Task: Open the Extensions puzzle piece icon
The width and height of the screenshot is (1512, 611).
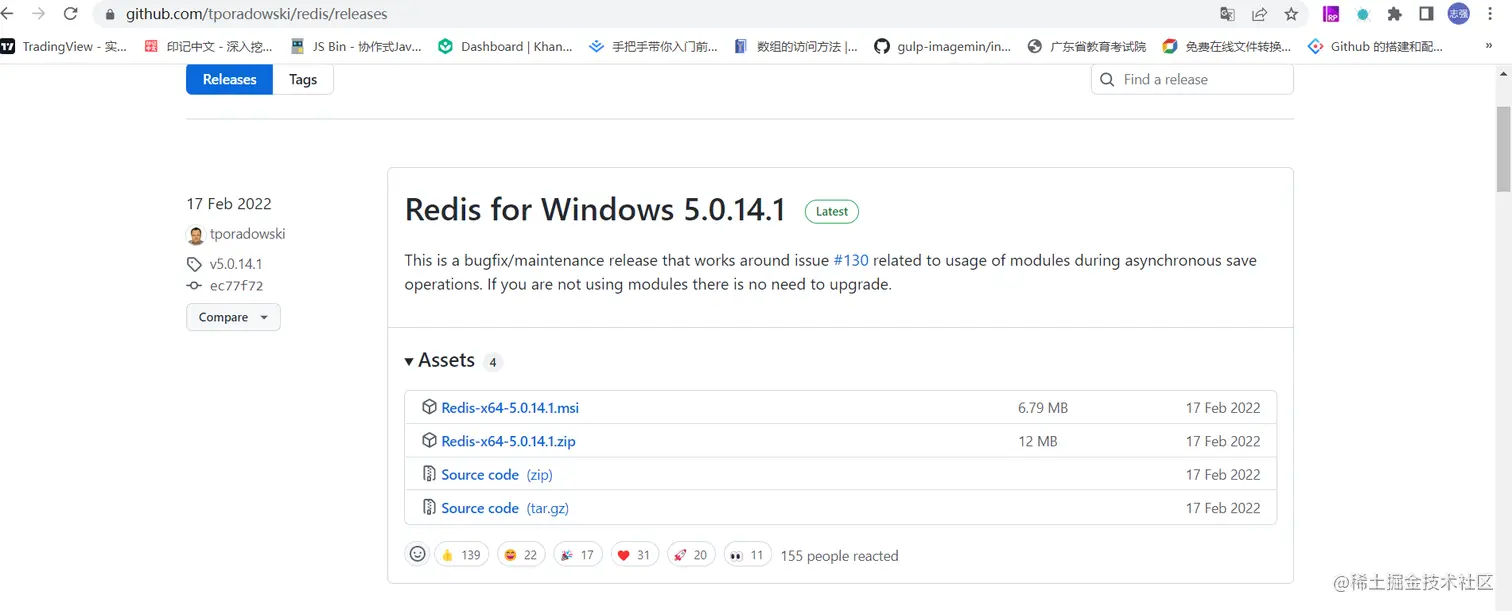Action: tap(1395, 14)
